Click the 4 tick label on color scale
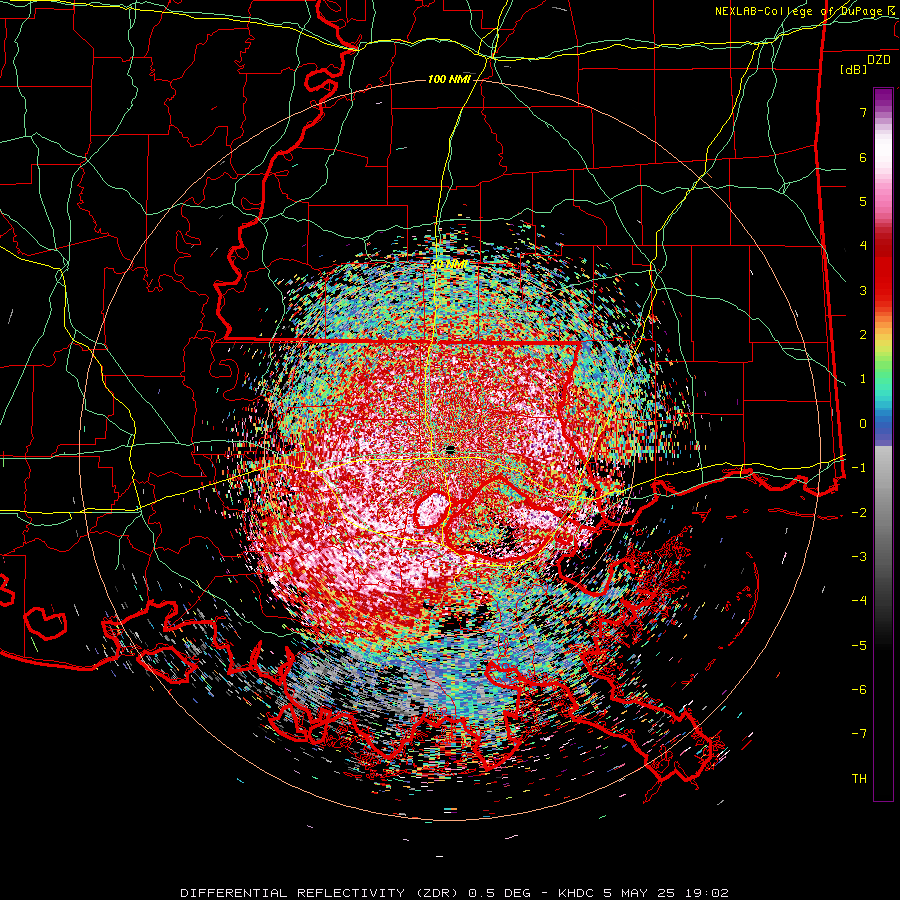The image size is (900, 900). coord(863,246)
